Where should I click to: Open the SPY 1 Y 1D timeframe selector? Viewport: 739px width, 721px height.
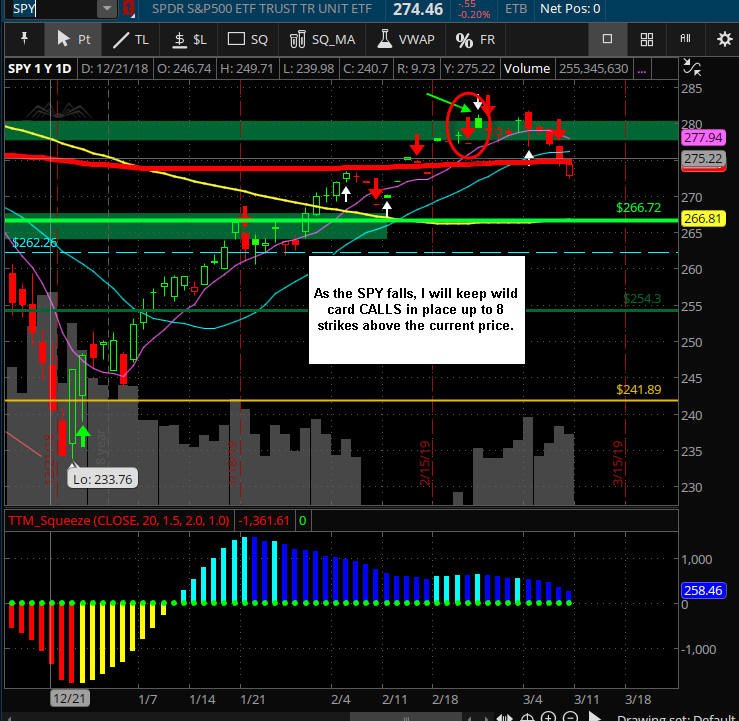click(x=40, y=69)
